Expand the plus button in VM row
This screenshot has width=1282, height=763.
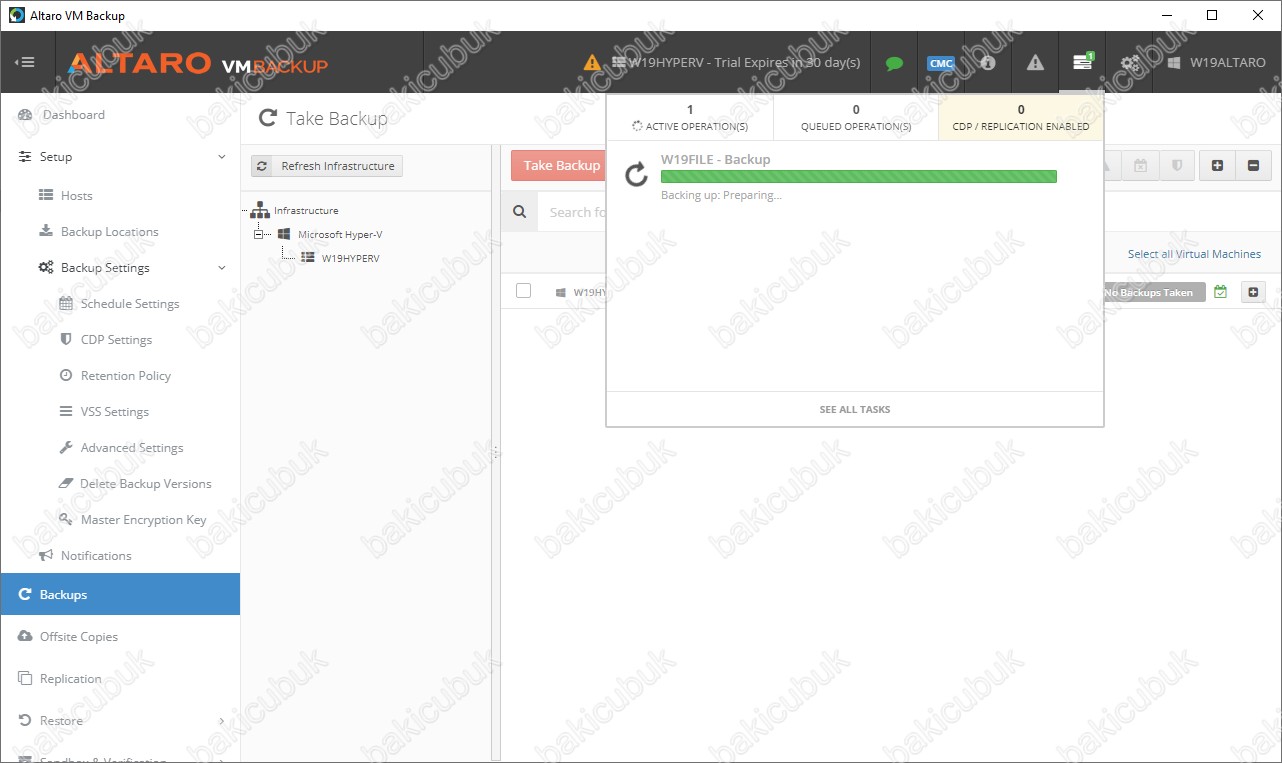coord(1253,292)
